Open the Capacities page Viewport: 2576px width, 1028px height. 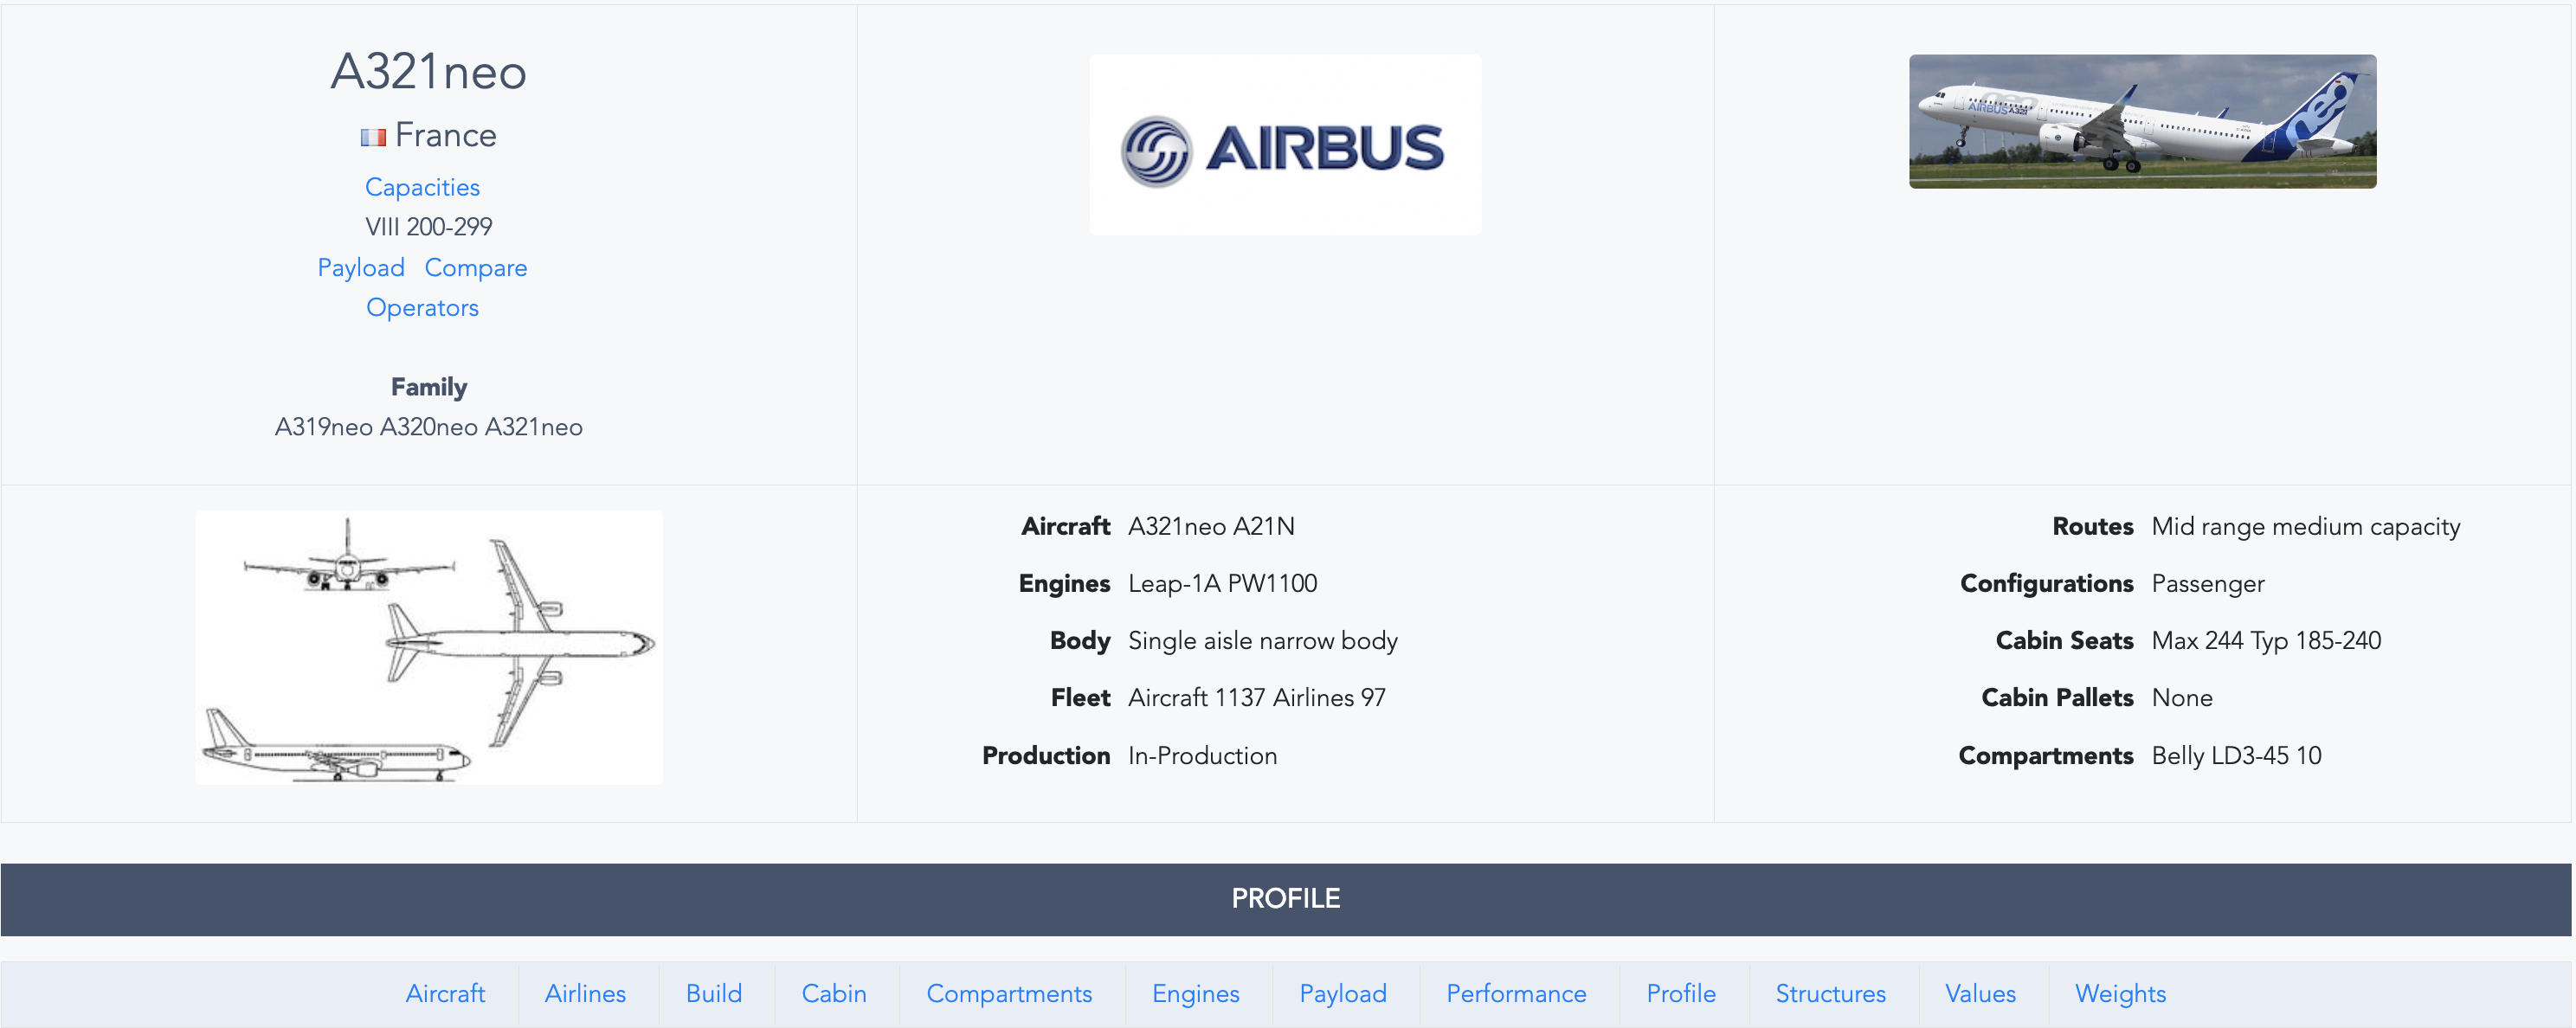(421, 187)
